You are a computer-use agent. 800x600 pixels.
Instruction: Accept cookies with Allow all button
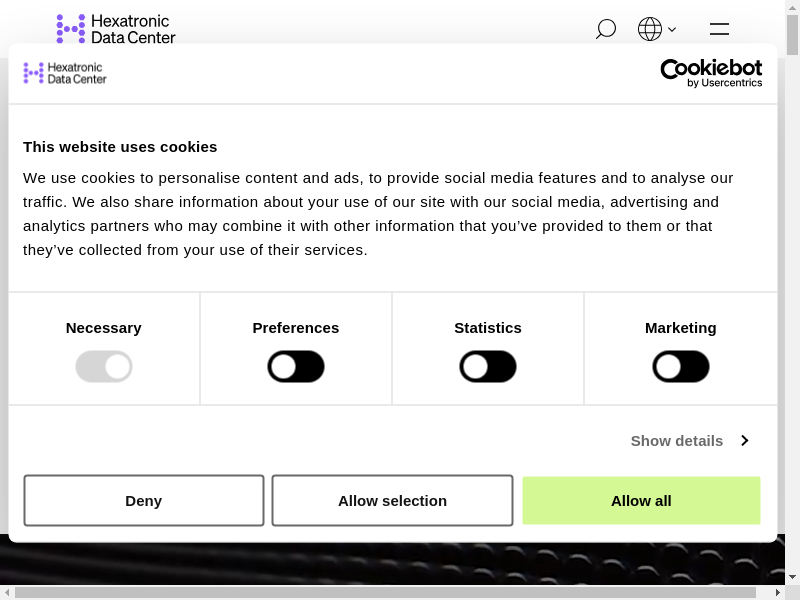point(641,501)
